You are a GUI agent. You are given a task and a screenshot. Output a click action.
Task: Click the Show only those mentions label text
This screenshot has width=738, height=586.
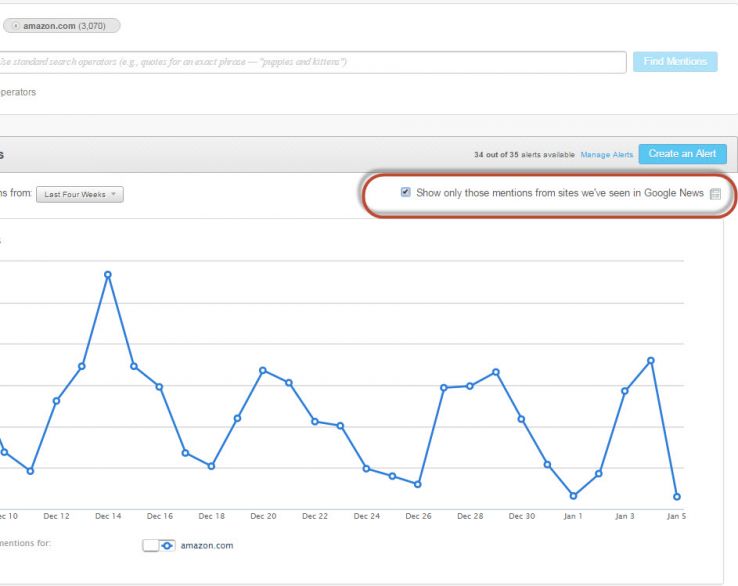pyautogui.click(x=559, y=192)
